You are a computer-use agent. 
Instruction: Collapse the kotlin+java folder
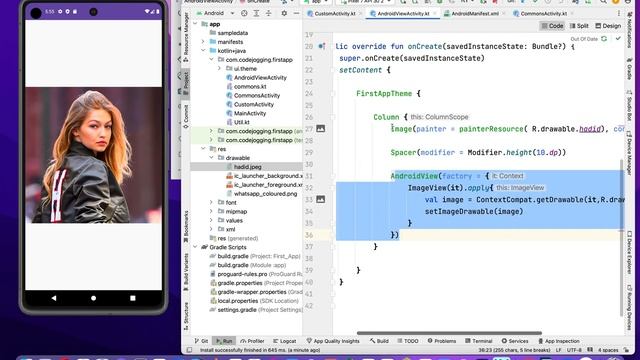pyautogui.click(x=203, y=51)
